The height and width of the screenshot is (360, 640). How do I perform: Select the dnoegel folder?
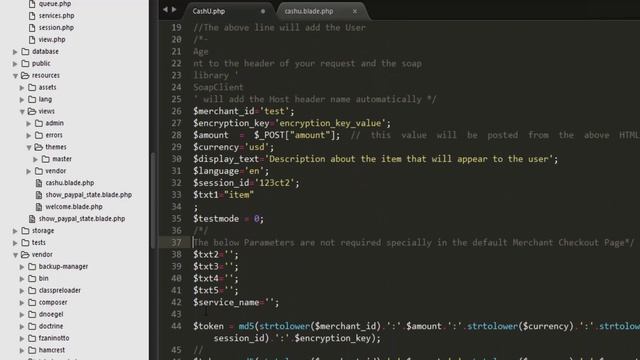point(51,314)
